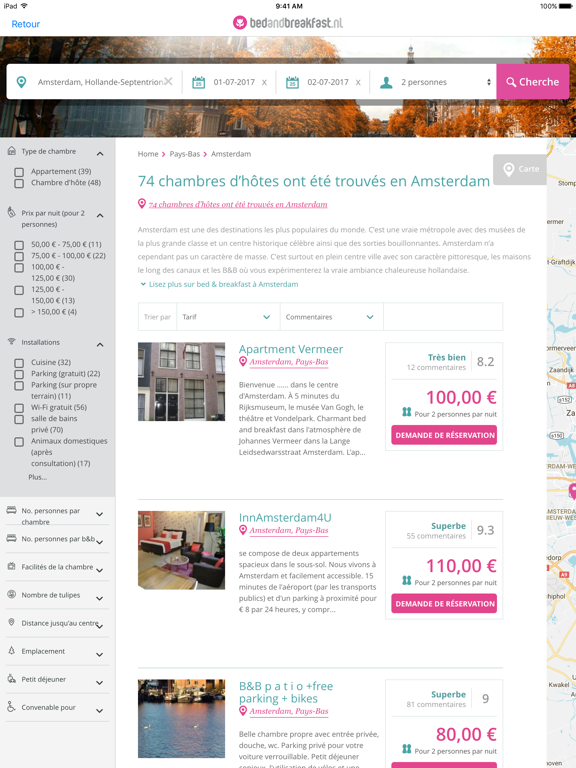This screenshot has height=768, width=576.
Task: Click the location pin icon in search field
Action: [22, 82]
